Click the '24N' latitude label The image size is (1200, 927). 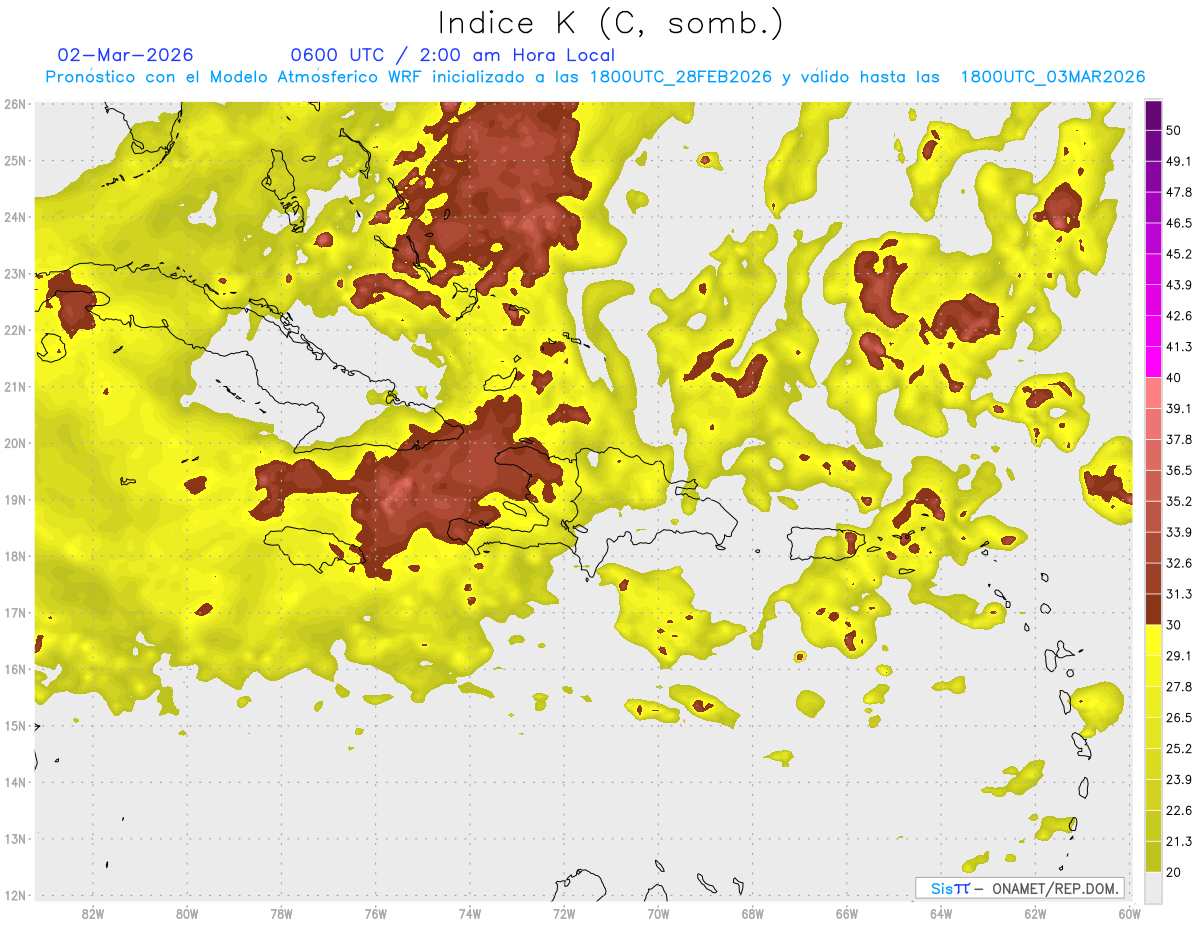[x=15, y=217]
